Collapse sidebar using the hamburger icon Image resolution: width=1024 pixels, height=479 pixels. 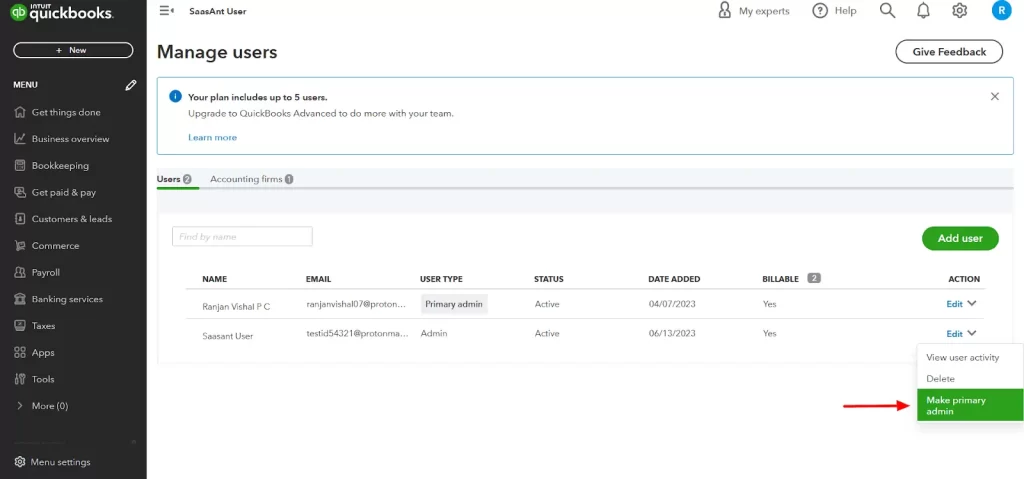tap(166, 11)
